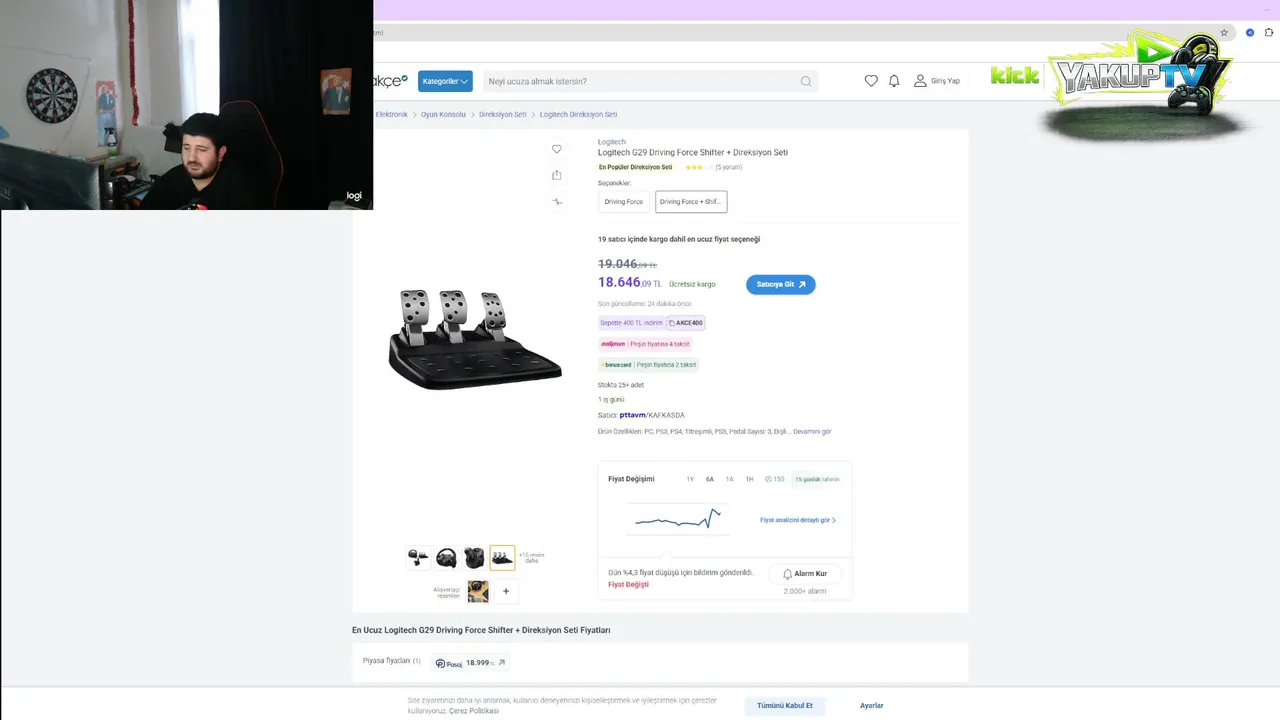Screen dimensions: 1280x720
Task: Click the search magnifier icon
Action: (x=806, y=81)
